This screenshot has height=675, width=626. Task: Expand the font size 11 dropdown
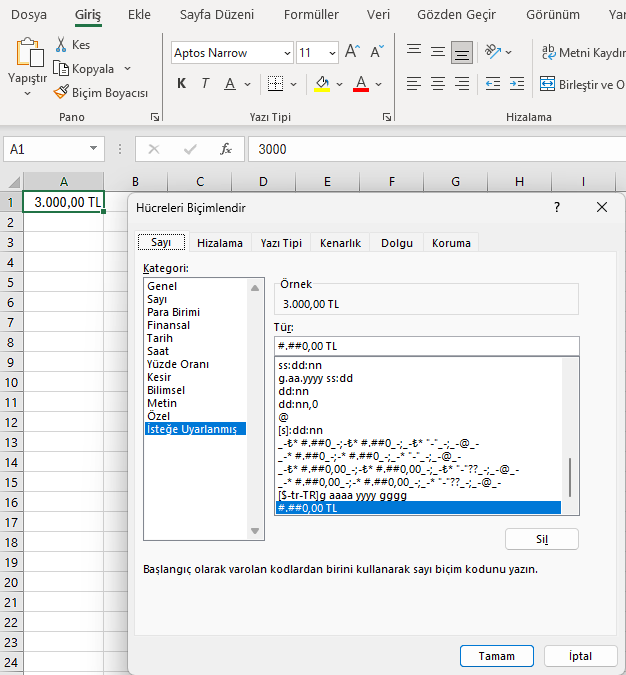click(x=332, y=53)
